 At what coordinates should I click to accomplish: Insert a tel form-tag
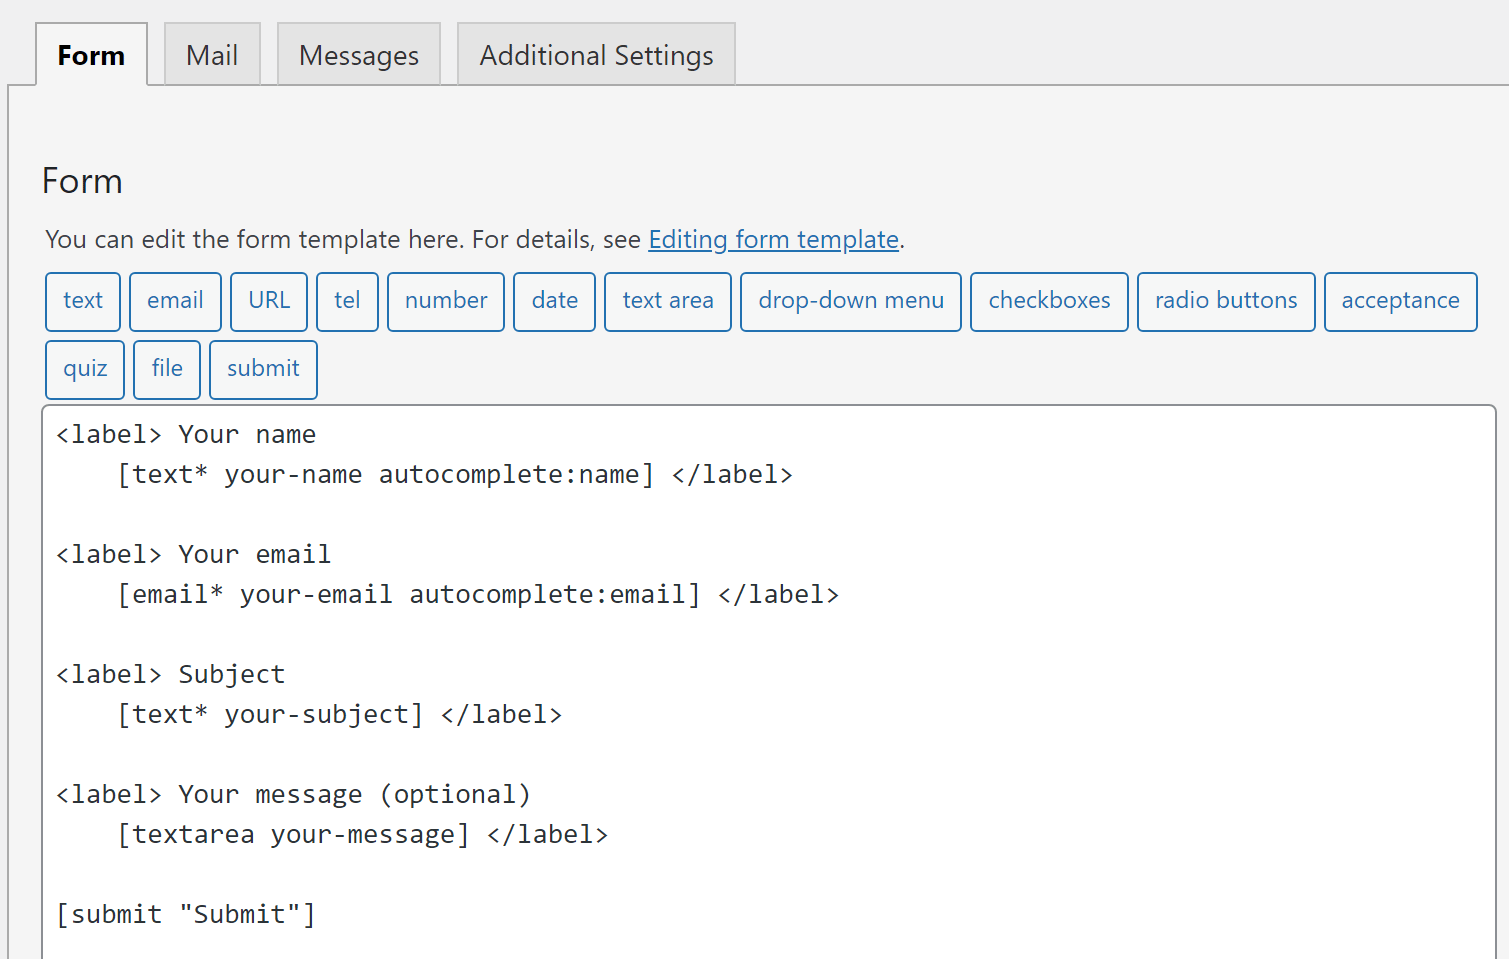(x=347, y=301)
